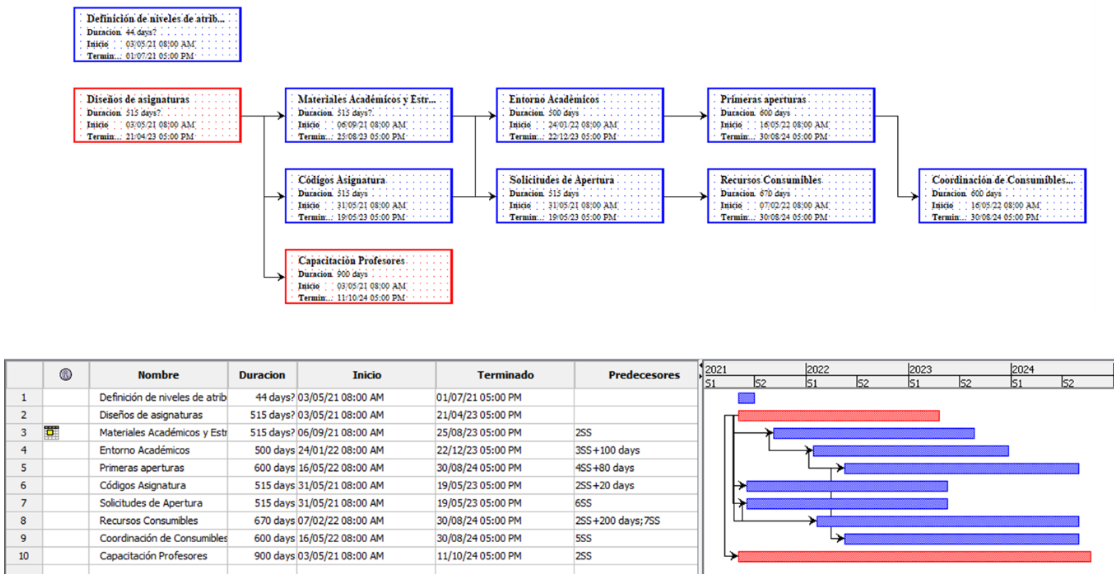1118x577 pixels.
Task: Click the indicator icon in row 3
Action: (53, 432)
